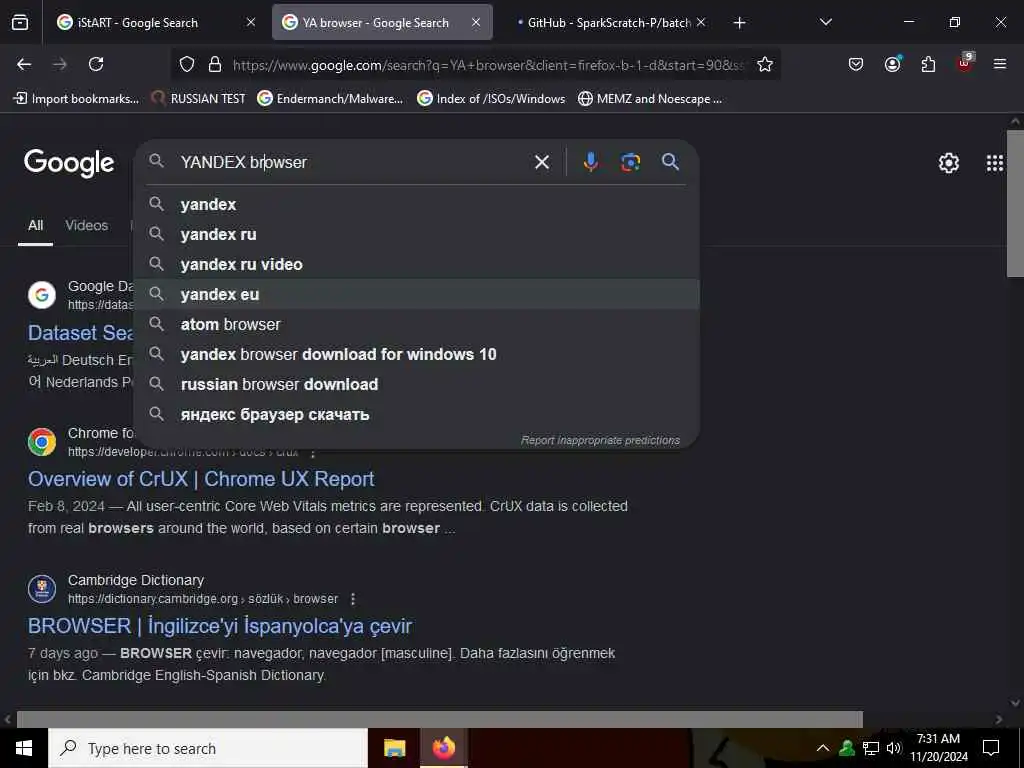Open Import bookmarks toolbar item
Viewport: 1024px width, 768px height.
click(76, 99)
